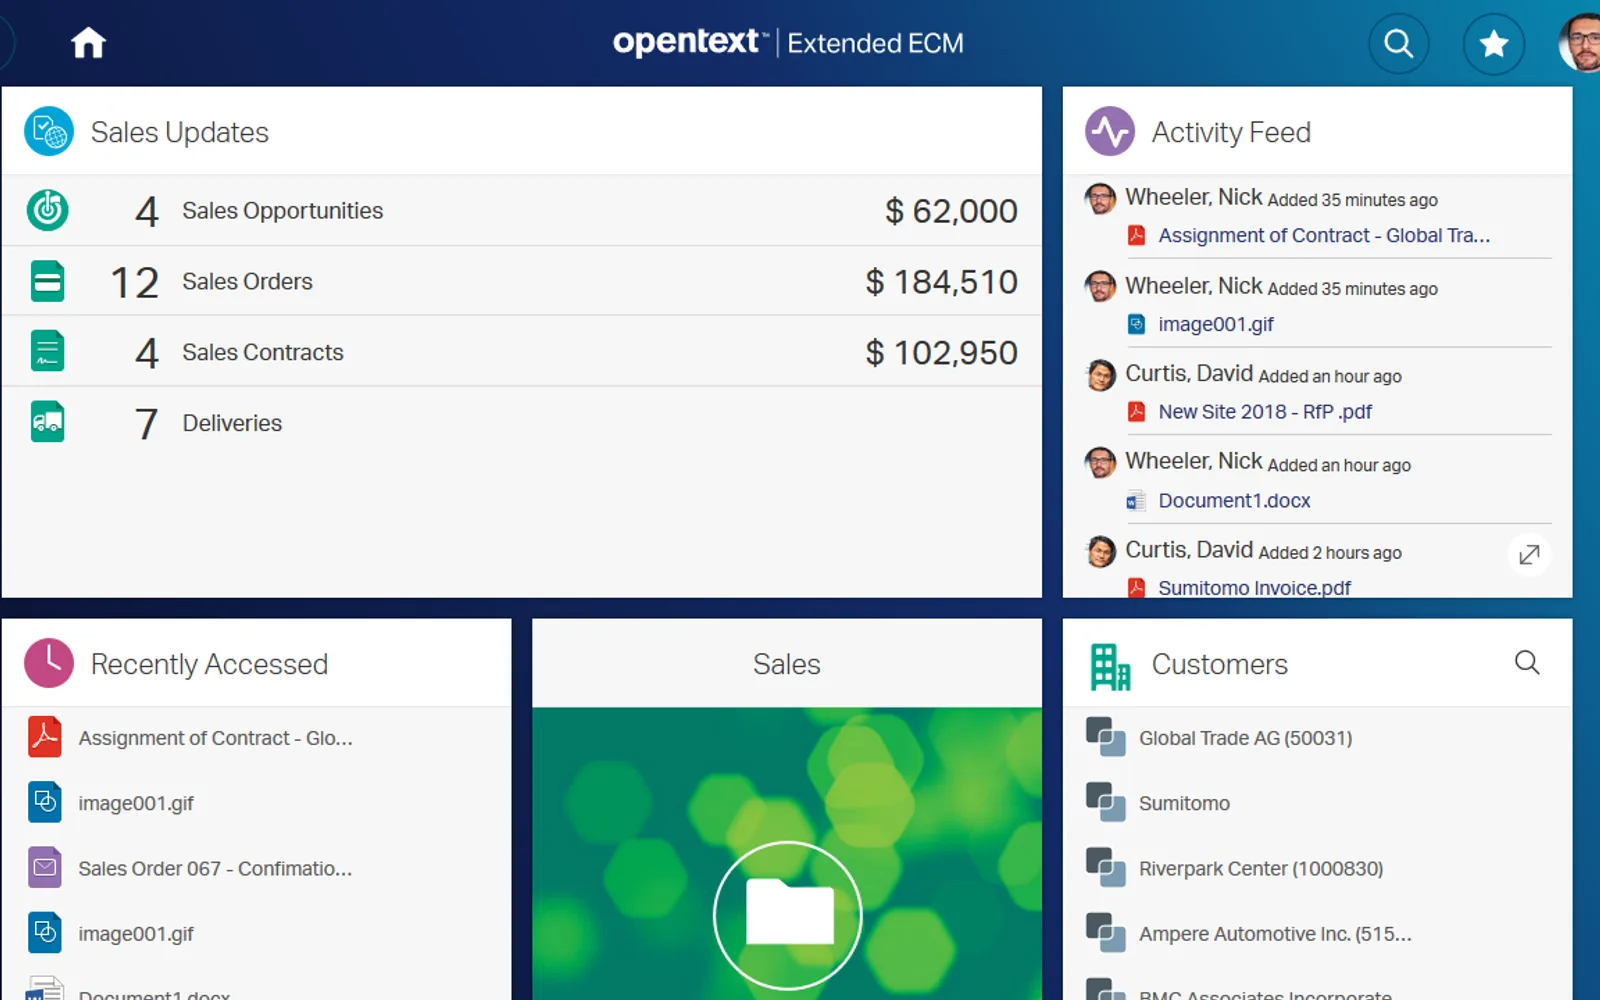
Task: Open Document1.docx link in Activity Feed
Action: click(1234, 500)
